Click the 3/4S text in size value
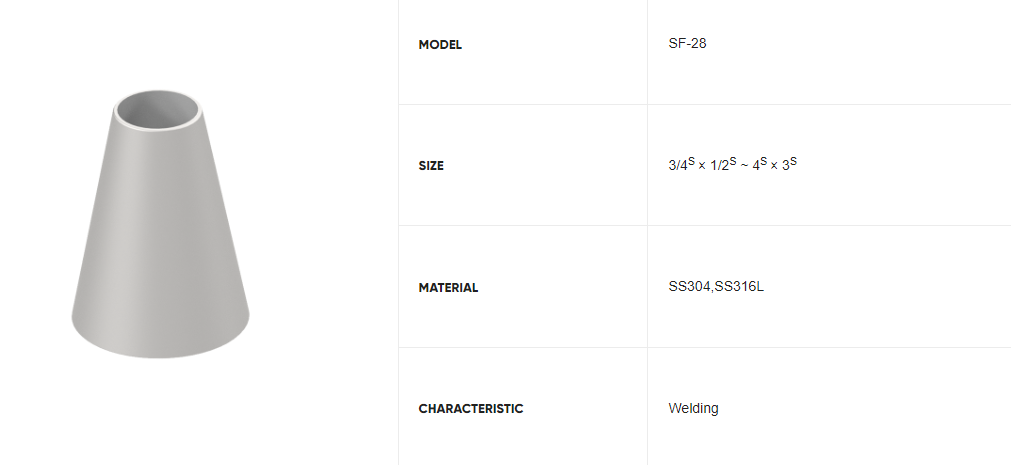This screenshot has width=1011, height=465. pyautogui.click(x=682, y=164)
